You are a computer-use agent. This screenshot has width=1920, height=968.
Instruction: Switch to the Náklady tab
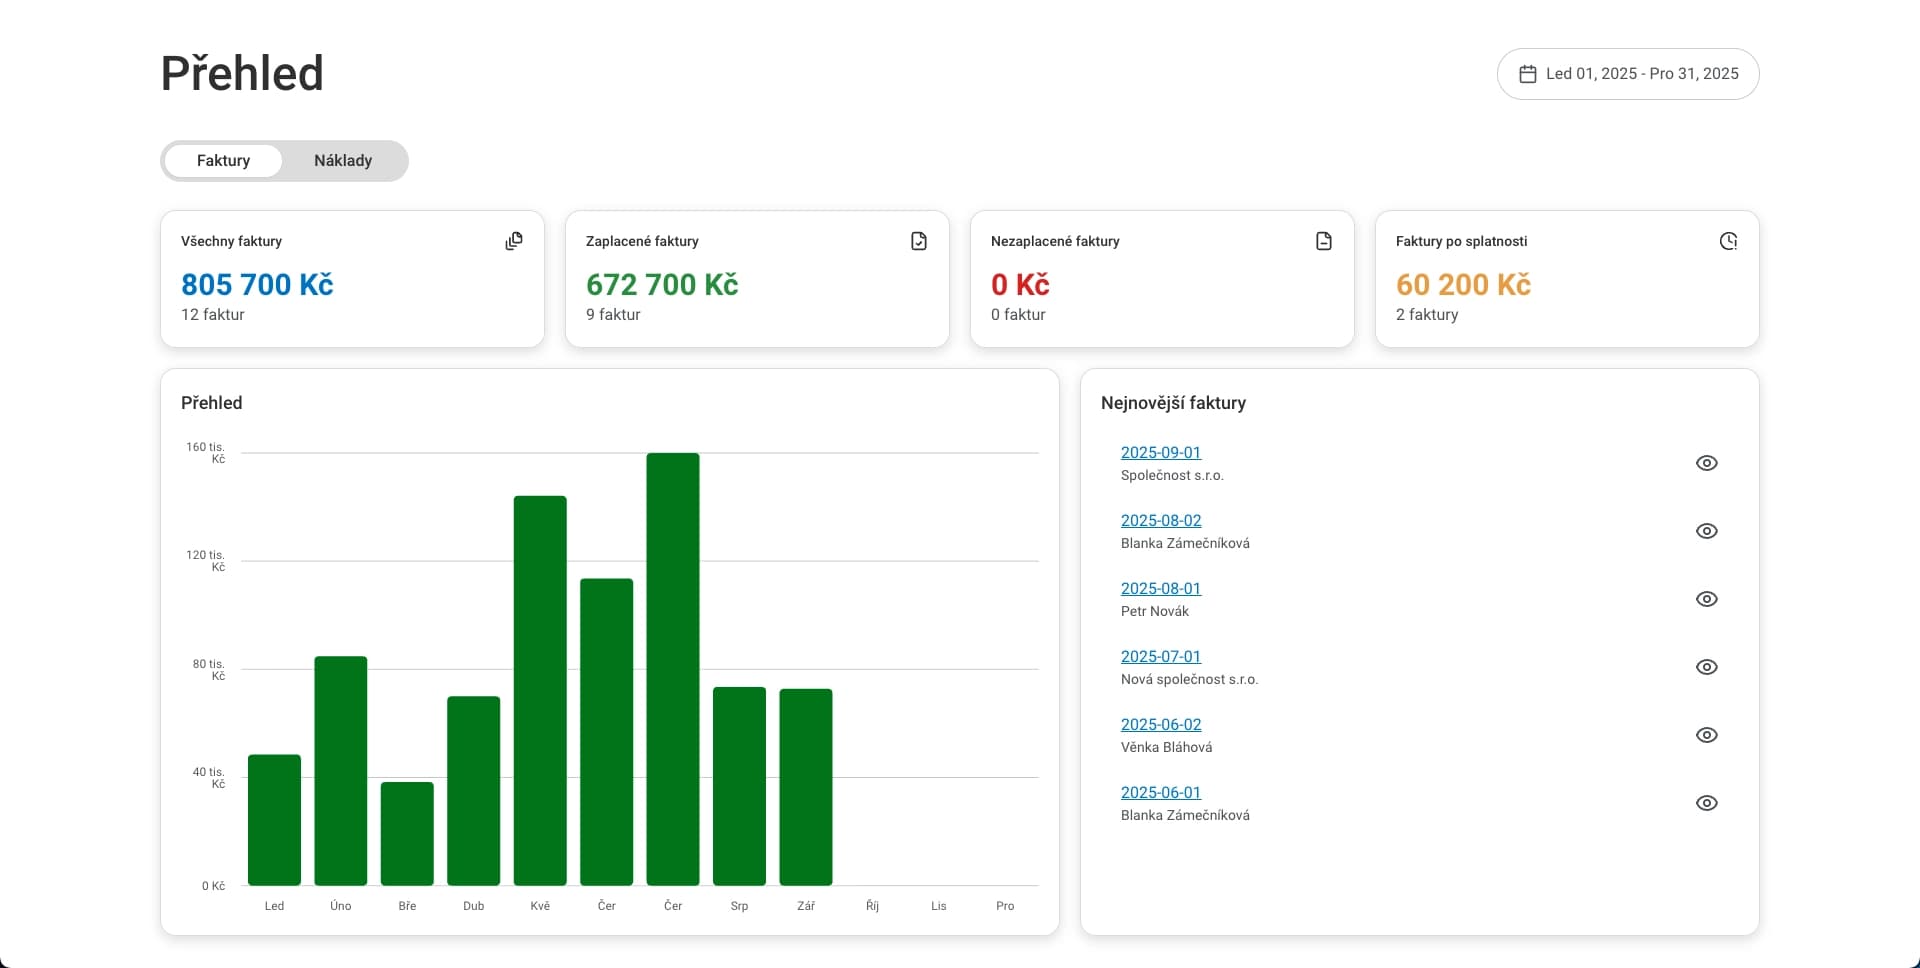[x=343, y=161]
